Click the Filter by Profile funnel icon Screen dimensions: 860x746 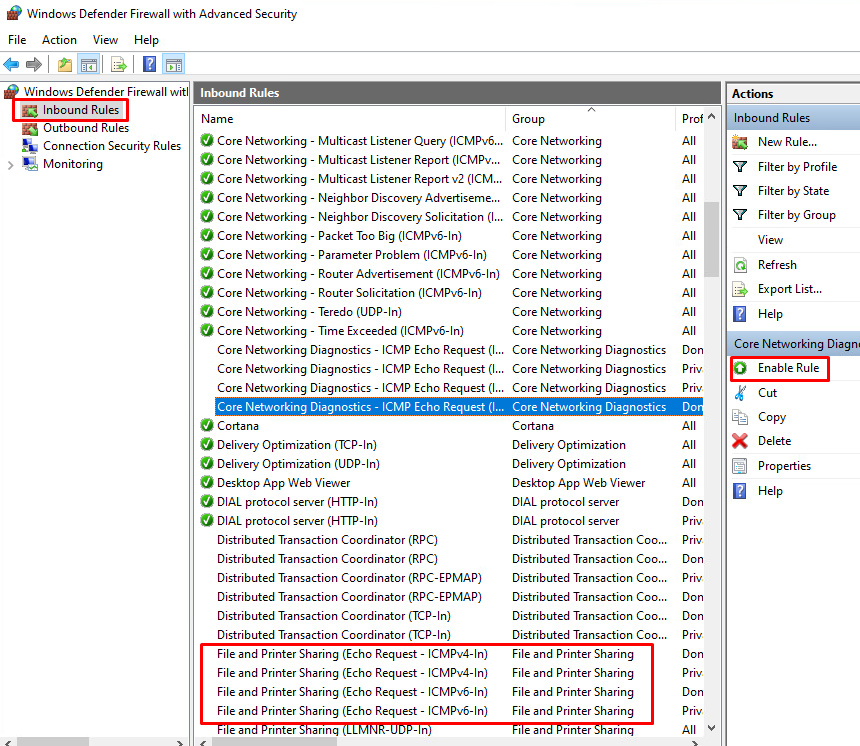[740, 167]
